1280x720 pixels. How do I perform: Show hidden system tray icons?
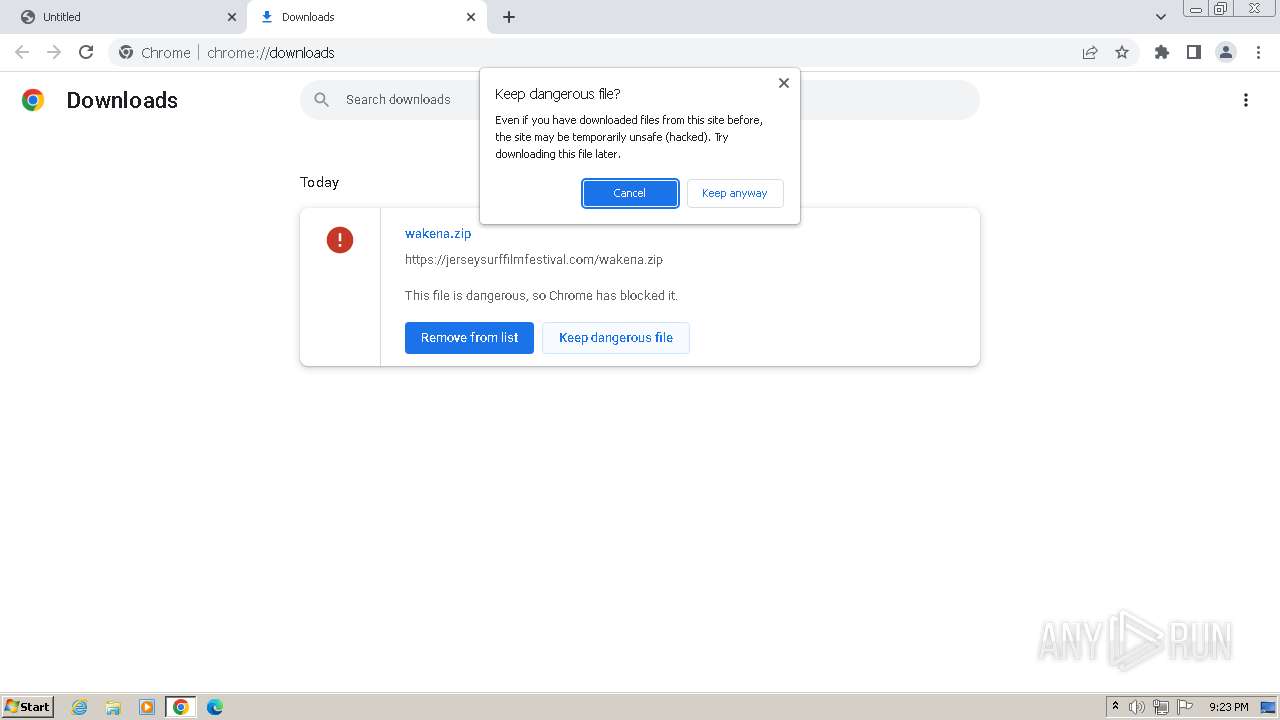[x=1116, y=707]
